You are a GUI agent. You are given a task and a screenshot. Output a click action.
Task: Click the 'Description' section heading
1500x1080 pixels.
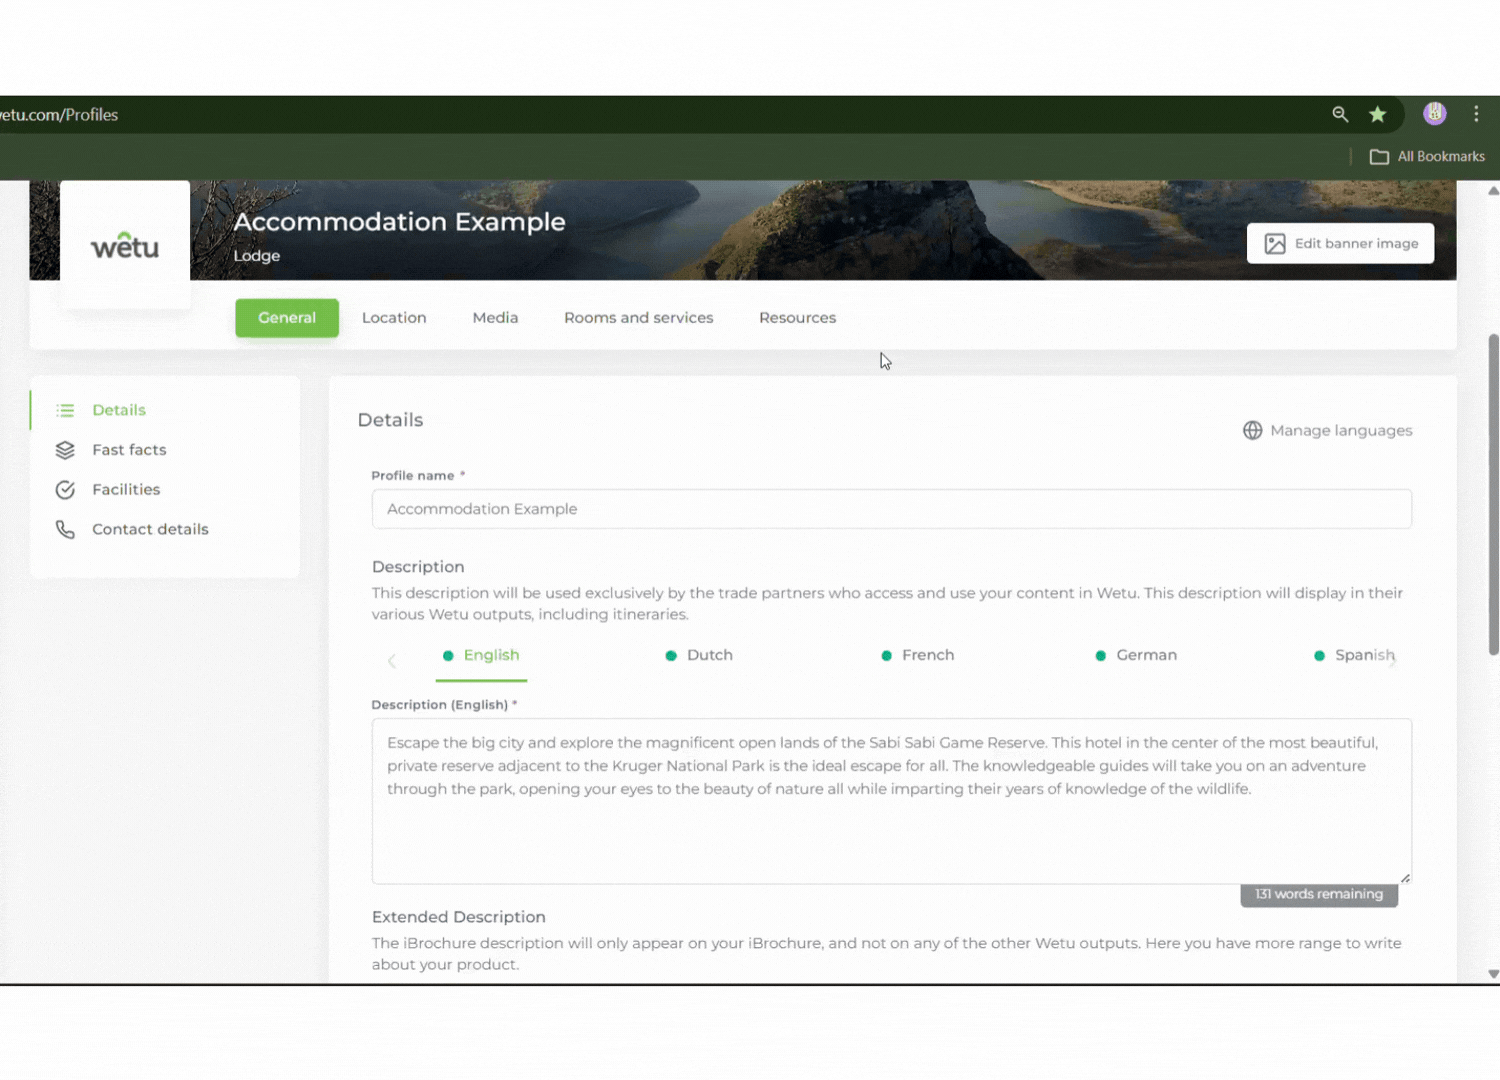point(418,567)
